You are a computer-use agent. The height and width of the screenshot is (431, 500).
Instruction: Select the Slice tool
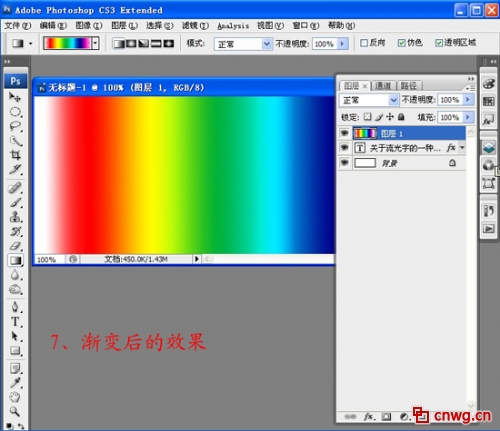click(x=15, y=169)
